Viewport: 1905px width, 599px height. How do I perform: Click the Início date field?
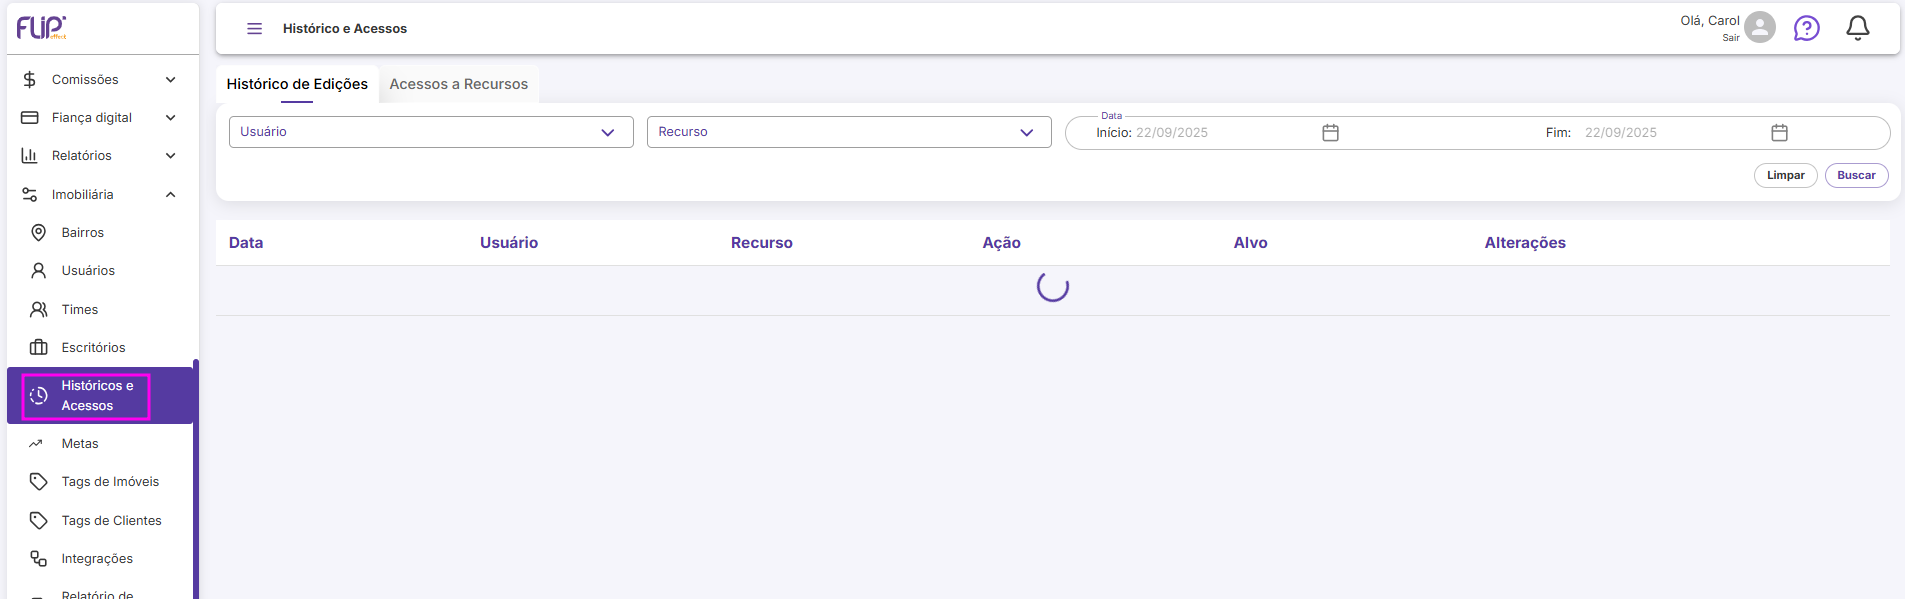coord(1218,133)
